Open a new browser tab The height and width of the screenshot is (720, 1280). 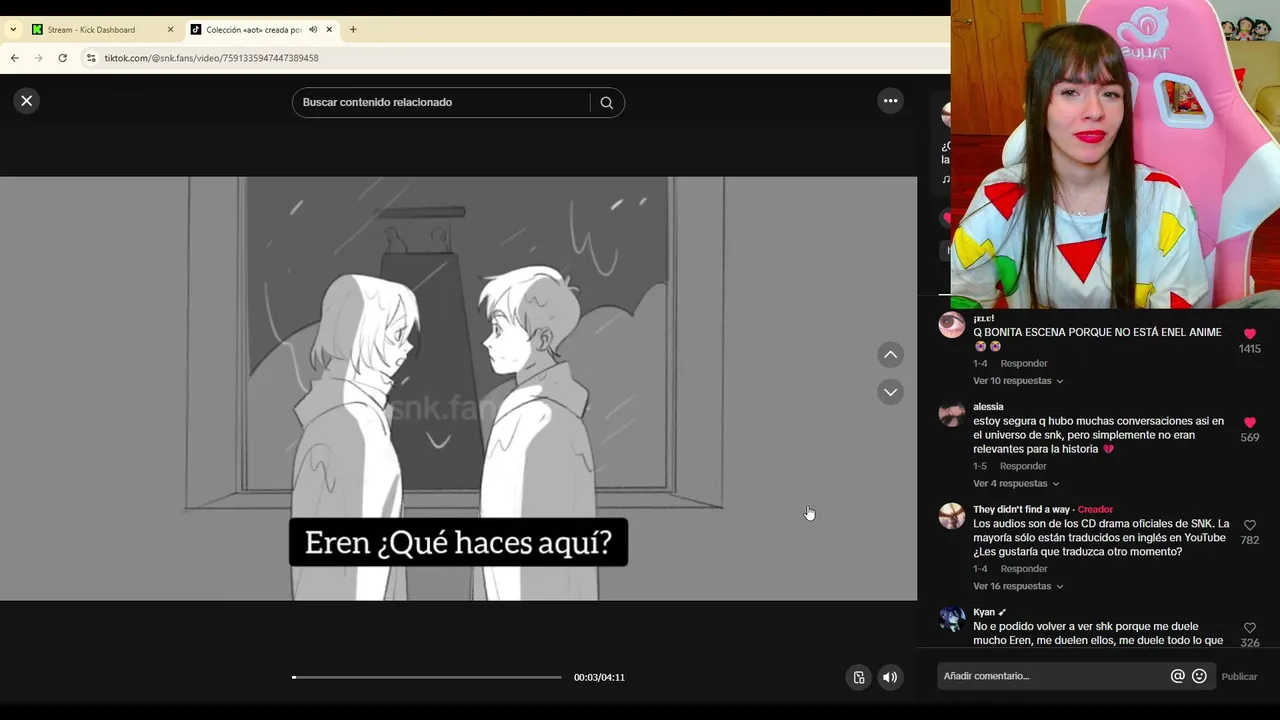353,30
